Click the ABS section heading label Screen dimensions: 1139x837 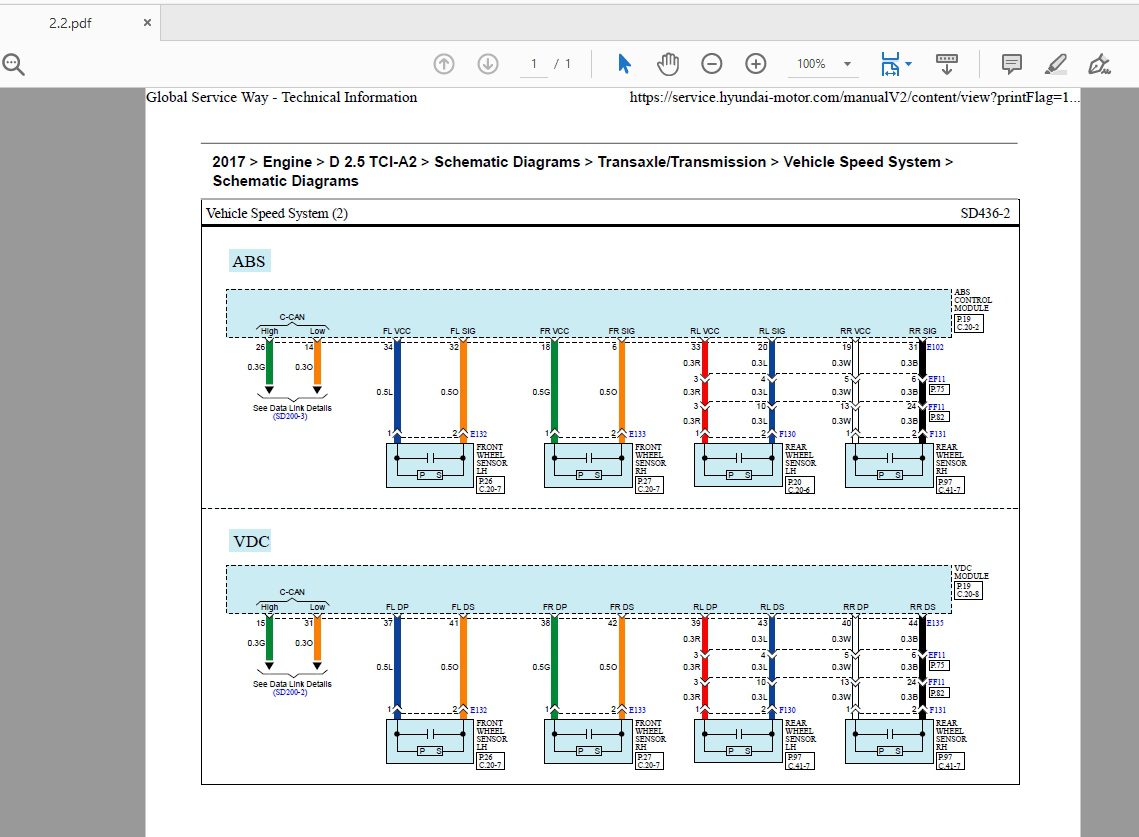(x=249, y=262)
